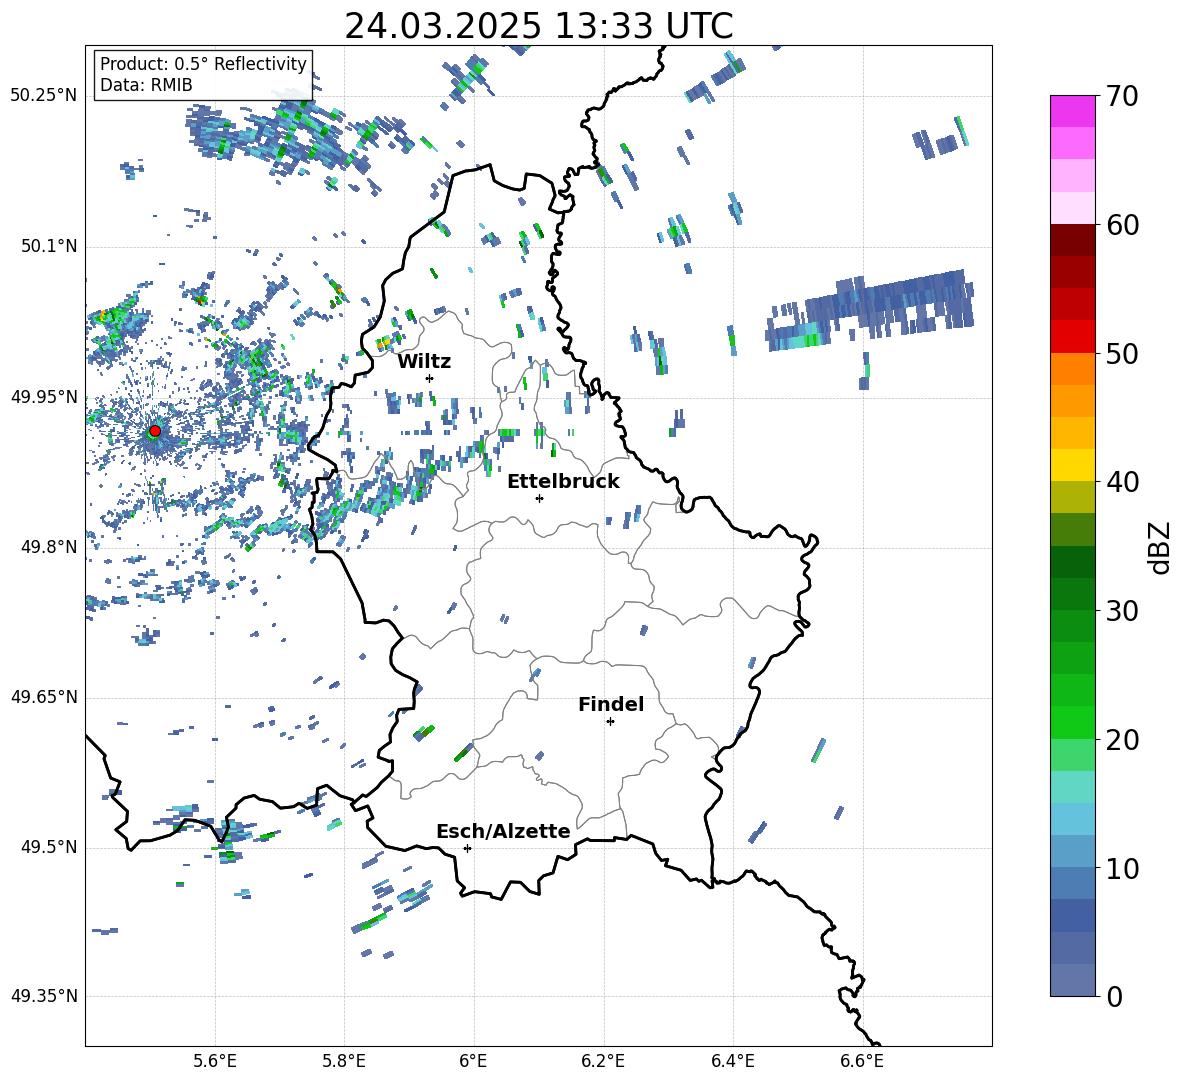
Task: Click the 0 colorbar tick label
Action: [1114, 997]
